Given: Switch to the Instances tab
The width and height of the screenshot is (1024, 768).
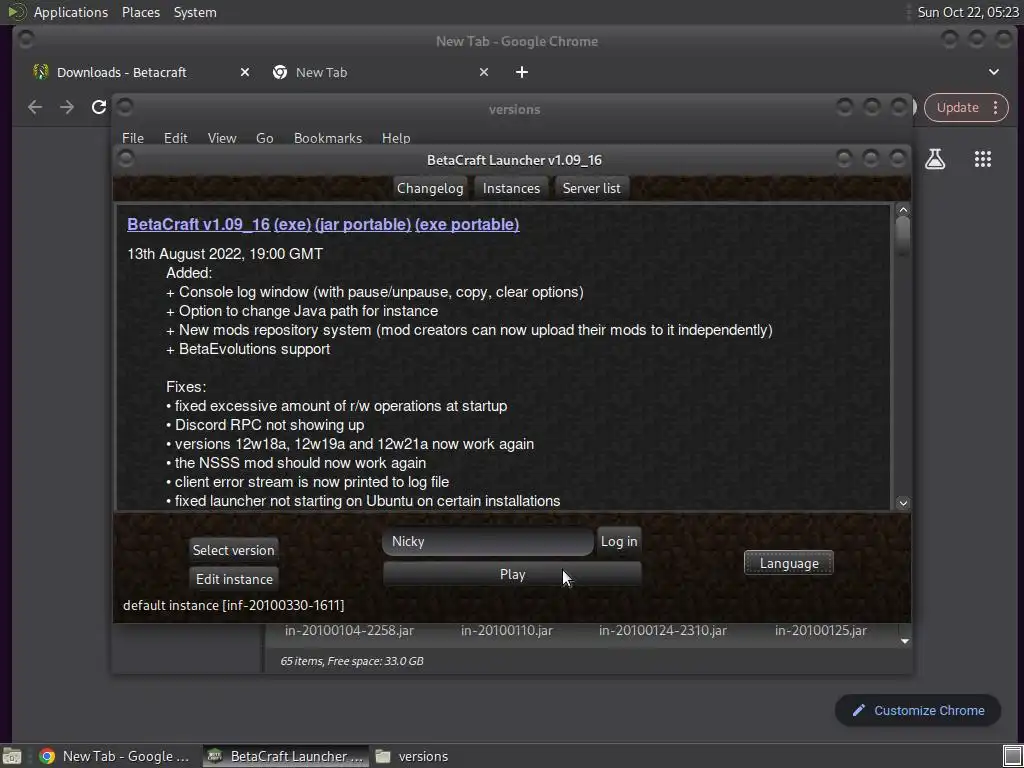Looking at the screenshot, I should pyautogui.click(x=511, y=188).
